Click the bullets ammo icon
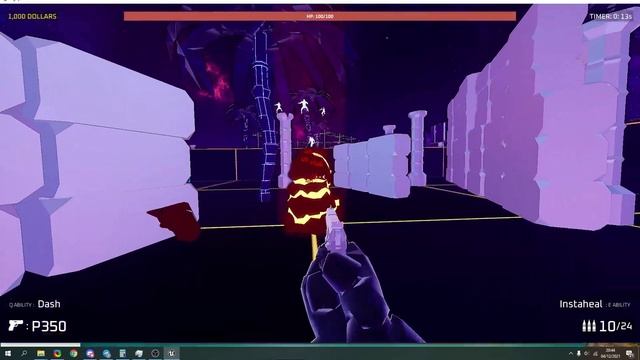640x360 pixels. click(589, 326)
